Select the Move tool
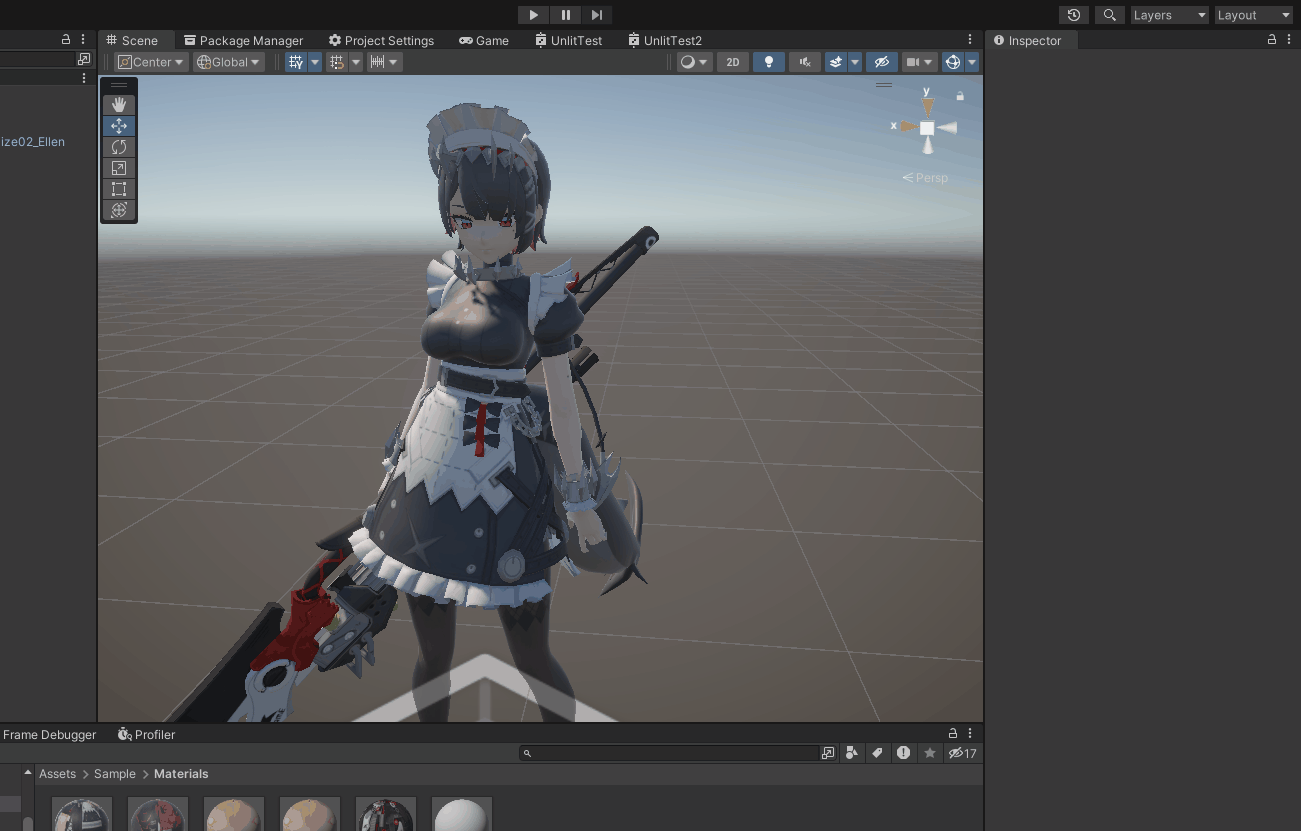This screenshot has width=1301, height=831. [119, 126]
